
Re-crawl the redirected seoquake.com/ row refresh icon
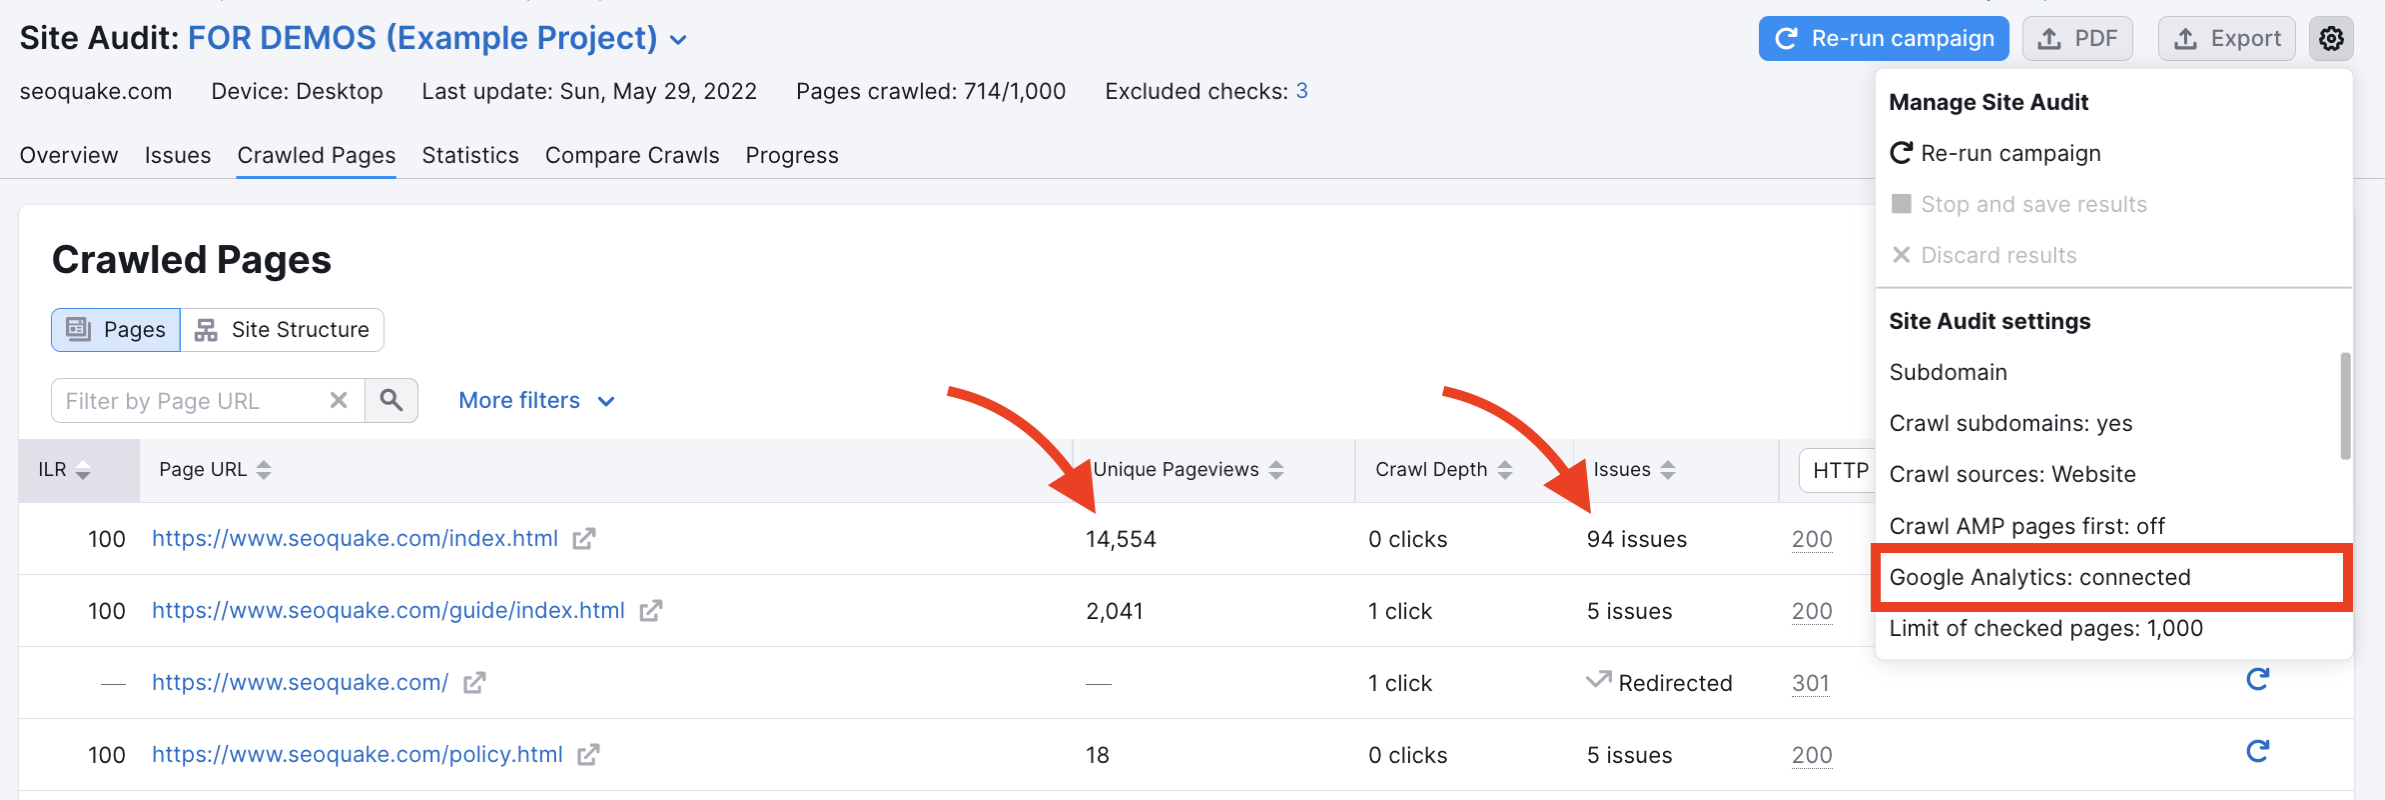(2257, 680)
